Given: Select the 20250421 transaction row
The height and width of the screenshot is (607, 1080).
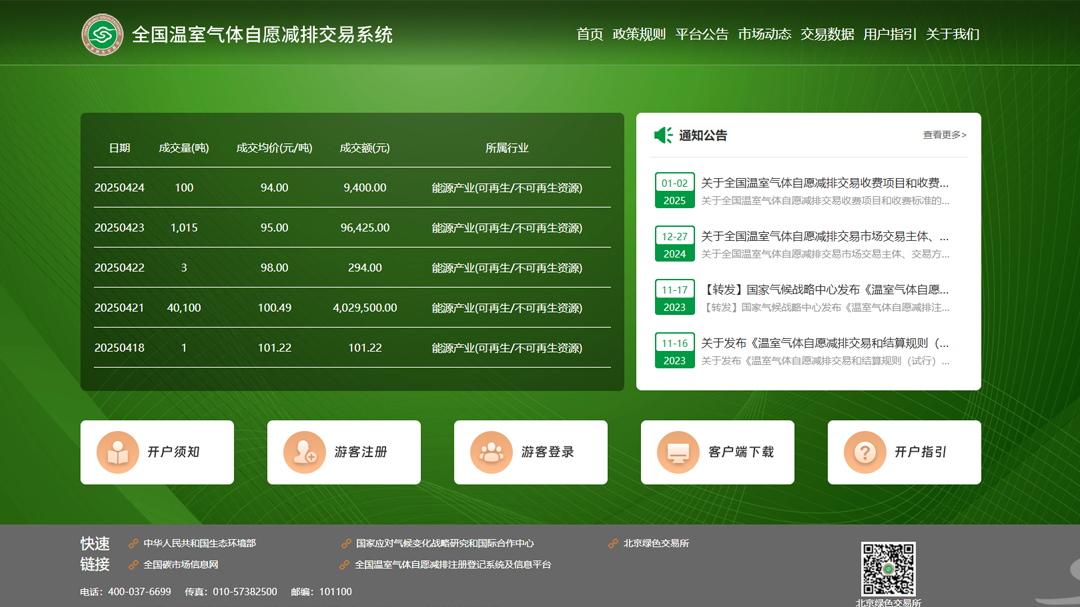Looking at the screenshot, I should point(352,308).
